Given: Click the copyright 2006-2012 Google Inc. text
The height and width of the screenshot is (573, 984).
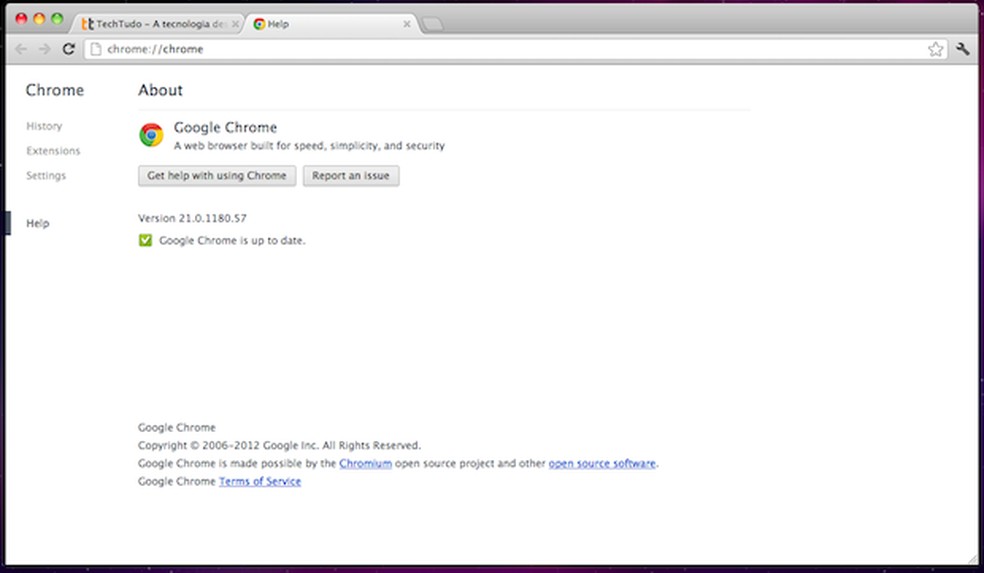Looking at the screenshot, I should point(279,446).
